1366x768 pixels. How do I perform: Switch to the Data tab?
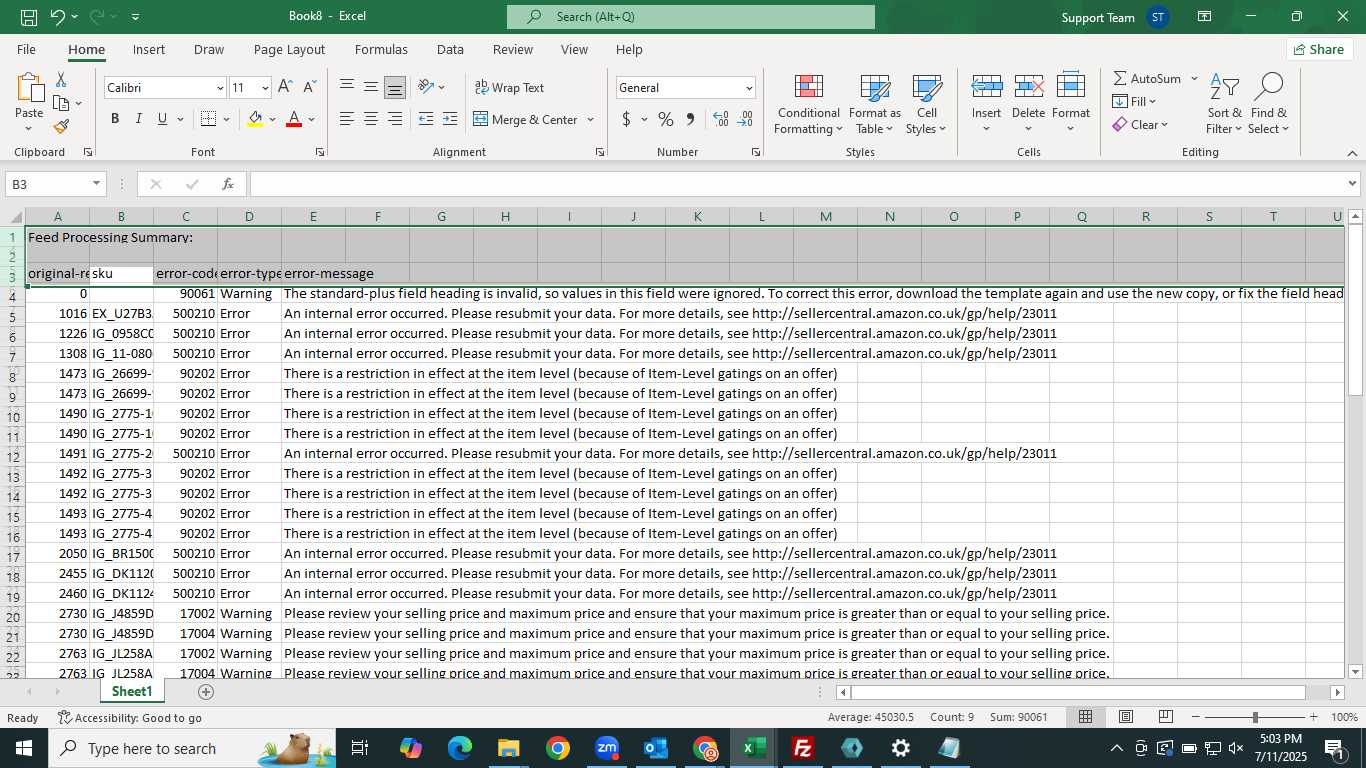point(450,49)
